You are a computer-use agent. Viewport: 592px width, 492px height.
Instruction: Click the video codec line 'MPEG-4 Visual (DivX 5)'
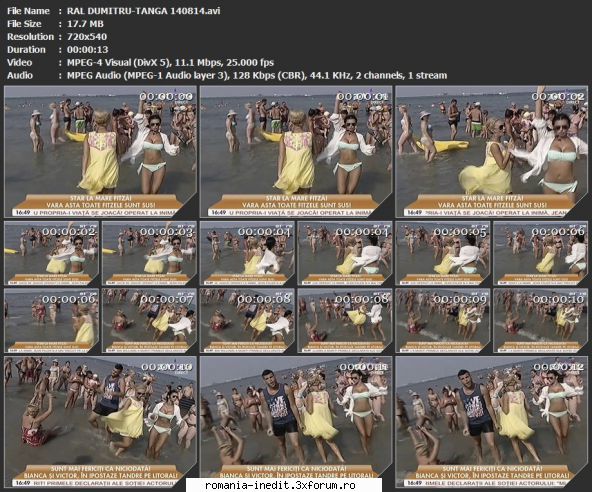coord(119,62)
